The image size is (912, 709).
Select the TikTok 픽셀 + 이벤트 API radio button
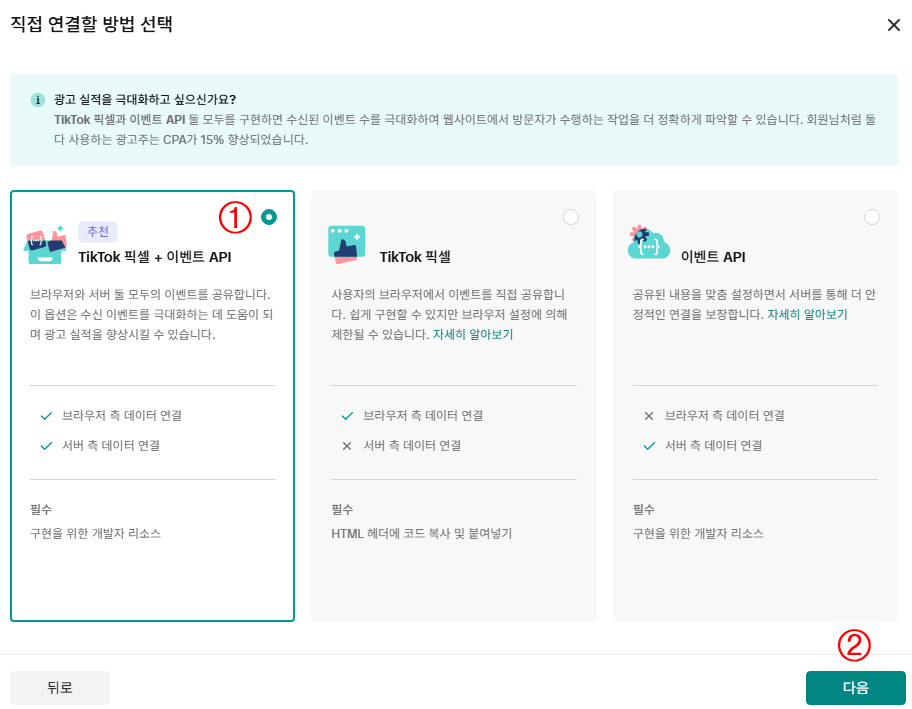[x=269, y=217]
